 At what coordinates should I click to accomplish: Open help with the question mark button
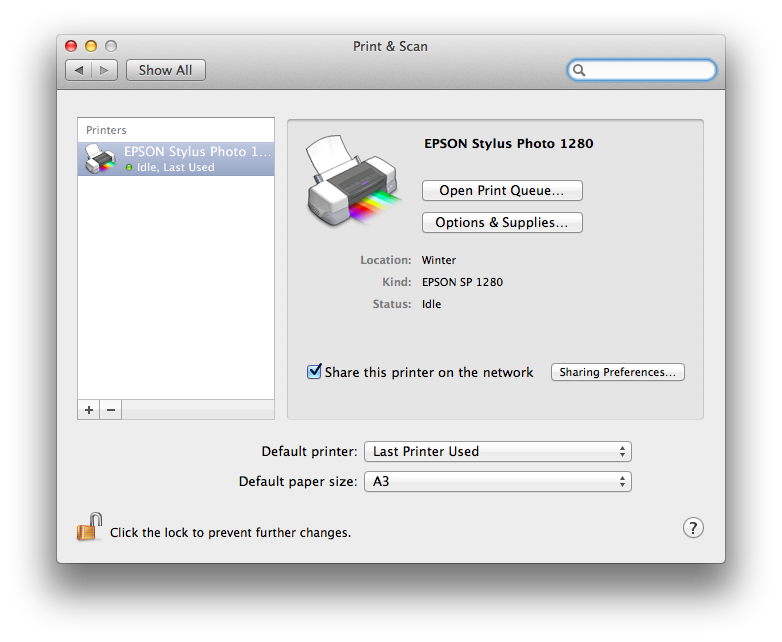pyautogui.click(x=693, y=528)
